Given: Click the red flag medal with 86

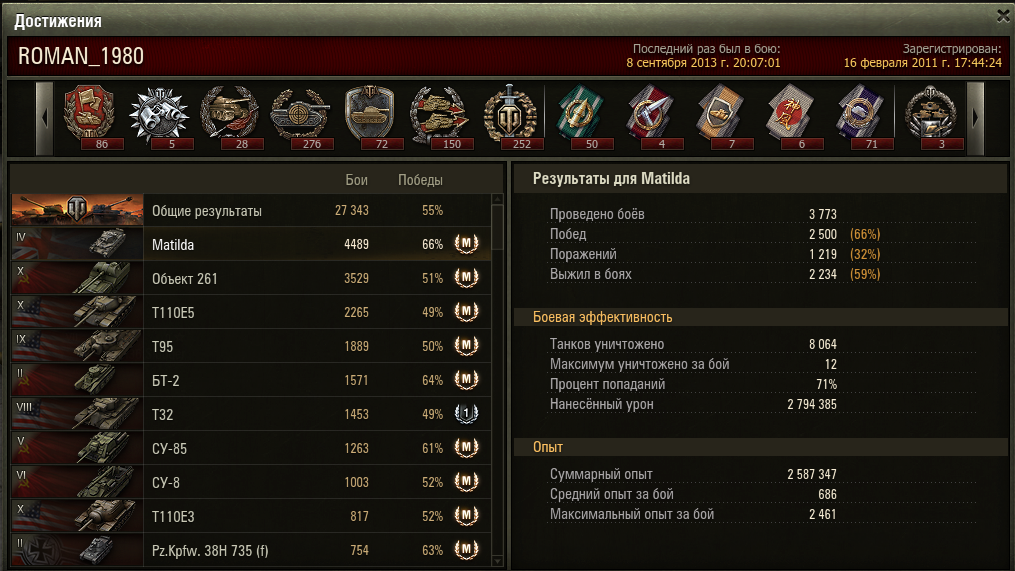Looking at the screenshot, I should (89, 117).
